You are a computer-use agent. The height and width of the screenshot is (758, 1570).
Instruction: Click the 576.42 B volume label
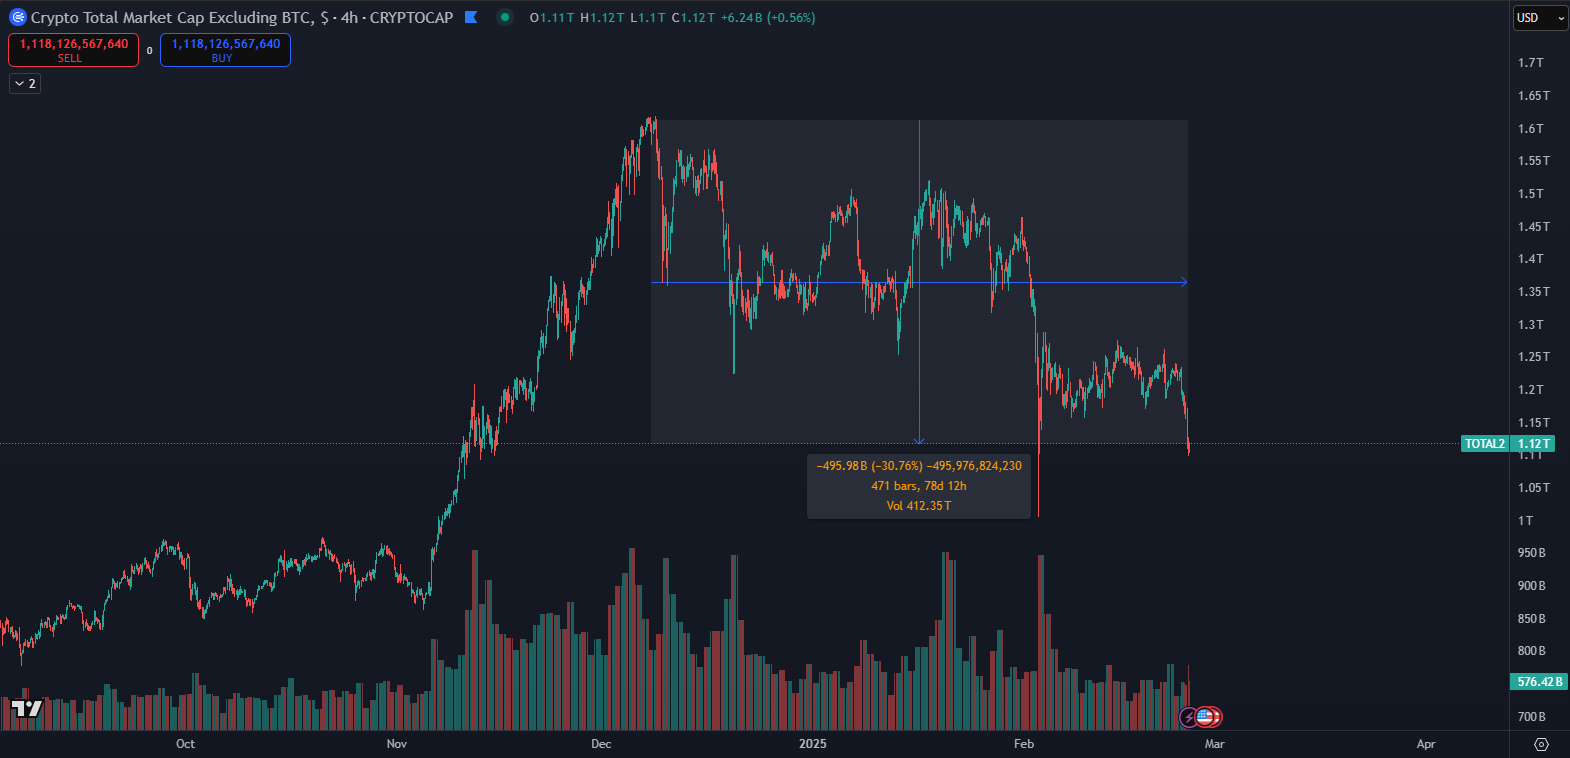[1538, 682]
